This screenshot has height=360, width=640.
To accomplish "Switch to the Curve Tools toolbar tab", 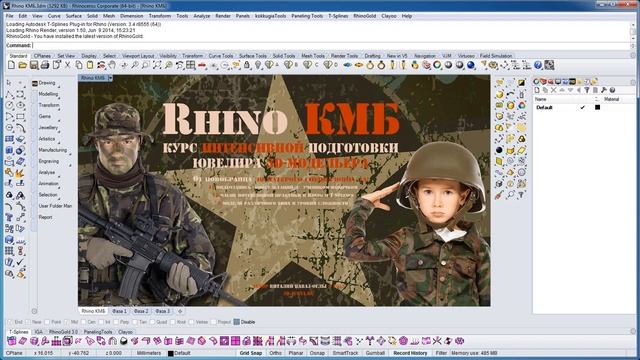I will 221,56.
